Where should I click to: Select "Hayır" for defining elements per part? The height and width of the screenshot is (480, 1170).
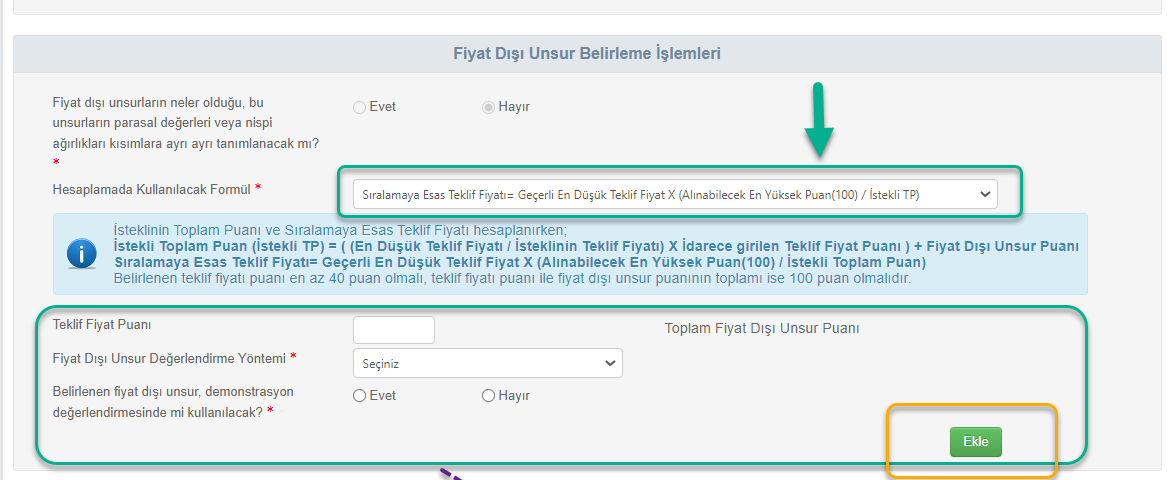pyautogui.click(x=489, y=107)
